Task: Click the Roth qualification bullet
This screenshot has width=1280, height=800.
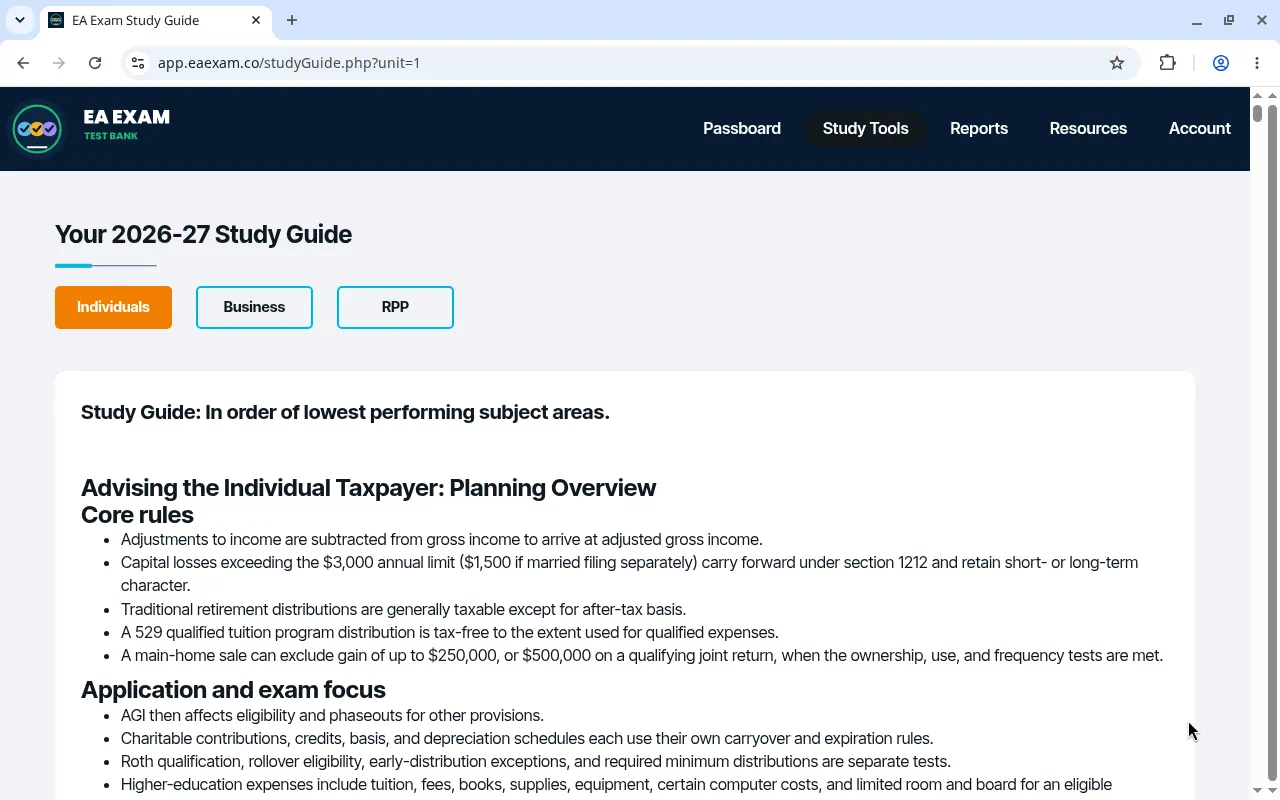Action: 536,762
